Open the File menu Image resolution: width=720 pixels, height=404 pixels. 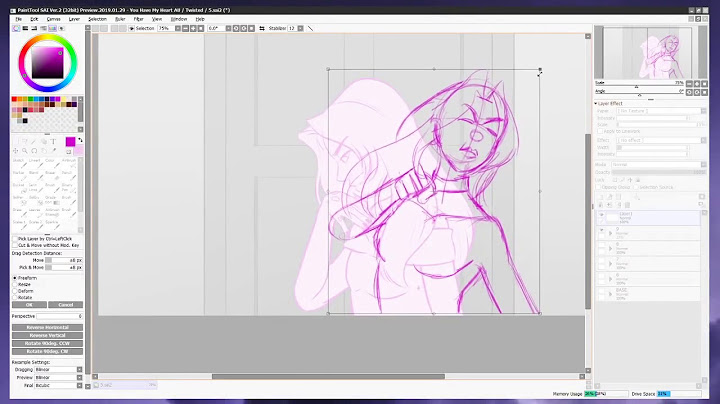tap(19, 19)
